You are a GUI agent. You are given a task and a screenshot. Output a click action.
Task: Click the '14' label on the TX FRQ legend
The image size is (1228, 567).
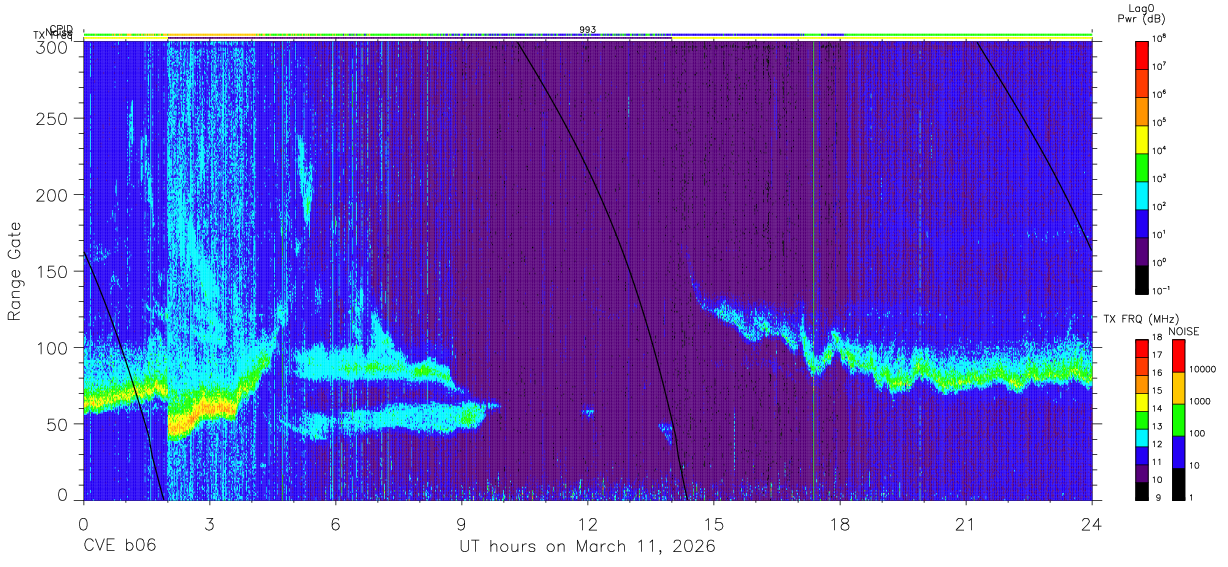click(1159, 408)
